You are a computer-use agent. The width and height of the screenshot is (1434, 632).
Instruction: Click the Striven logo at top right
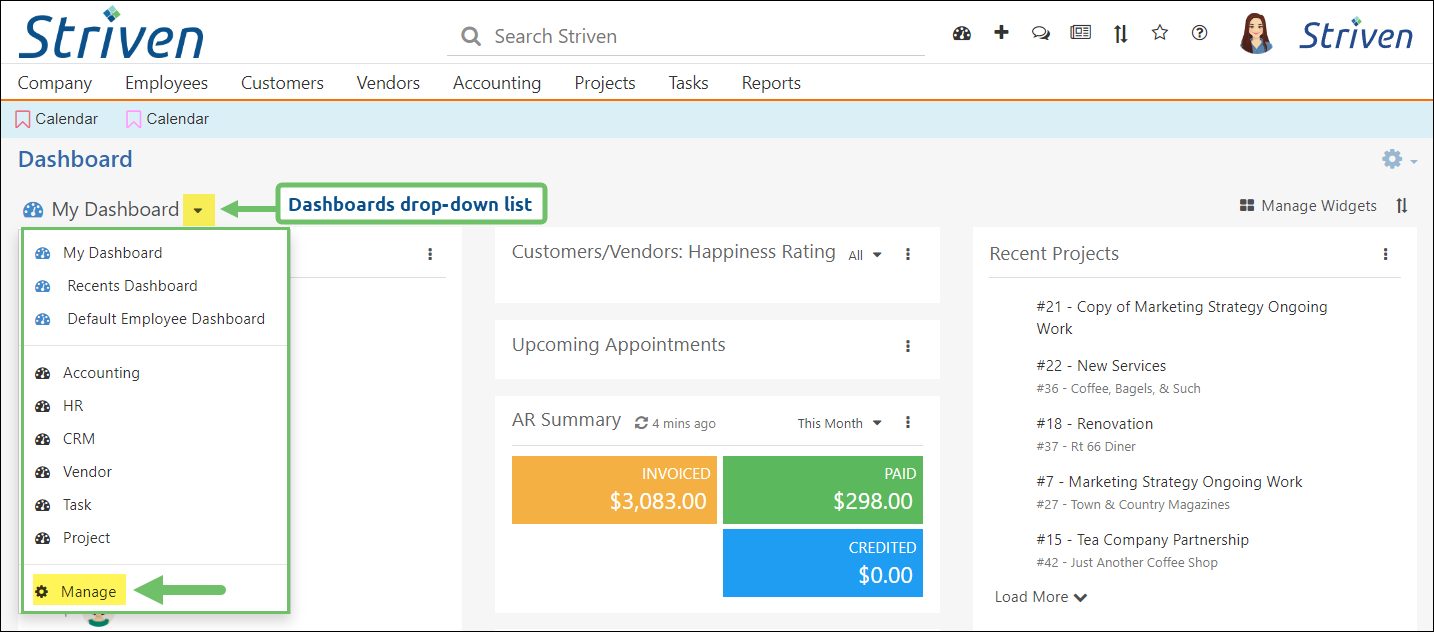1356,33
